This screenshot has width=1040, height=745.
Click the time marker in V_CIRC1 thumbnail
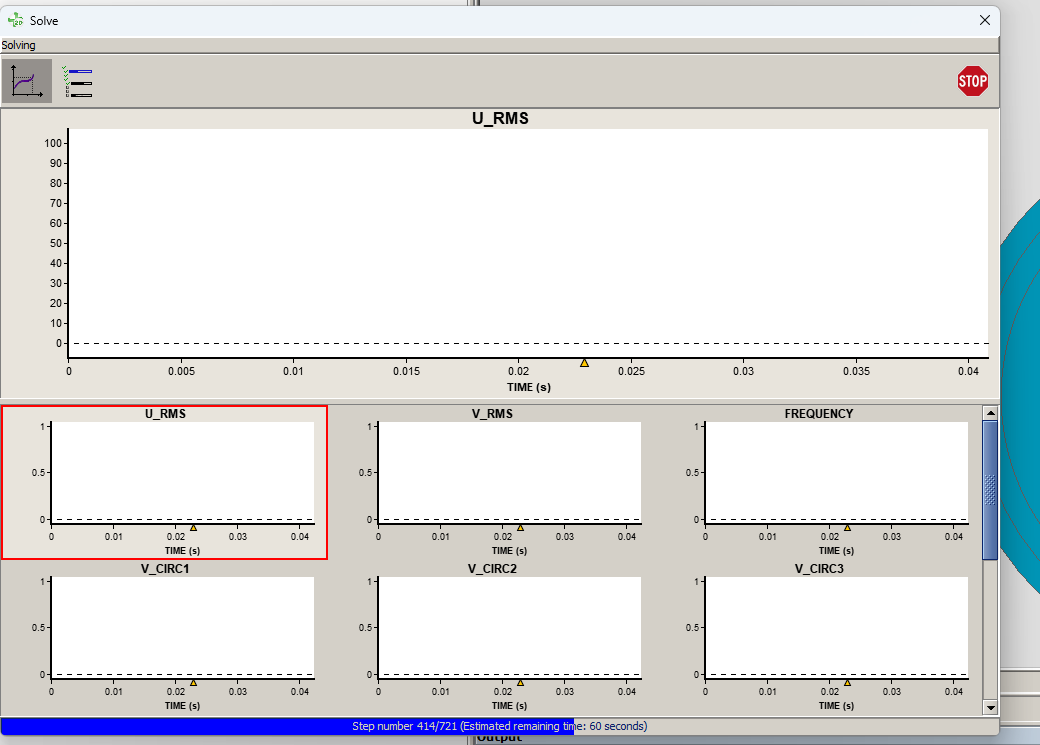tap(194, 683)
